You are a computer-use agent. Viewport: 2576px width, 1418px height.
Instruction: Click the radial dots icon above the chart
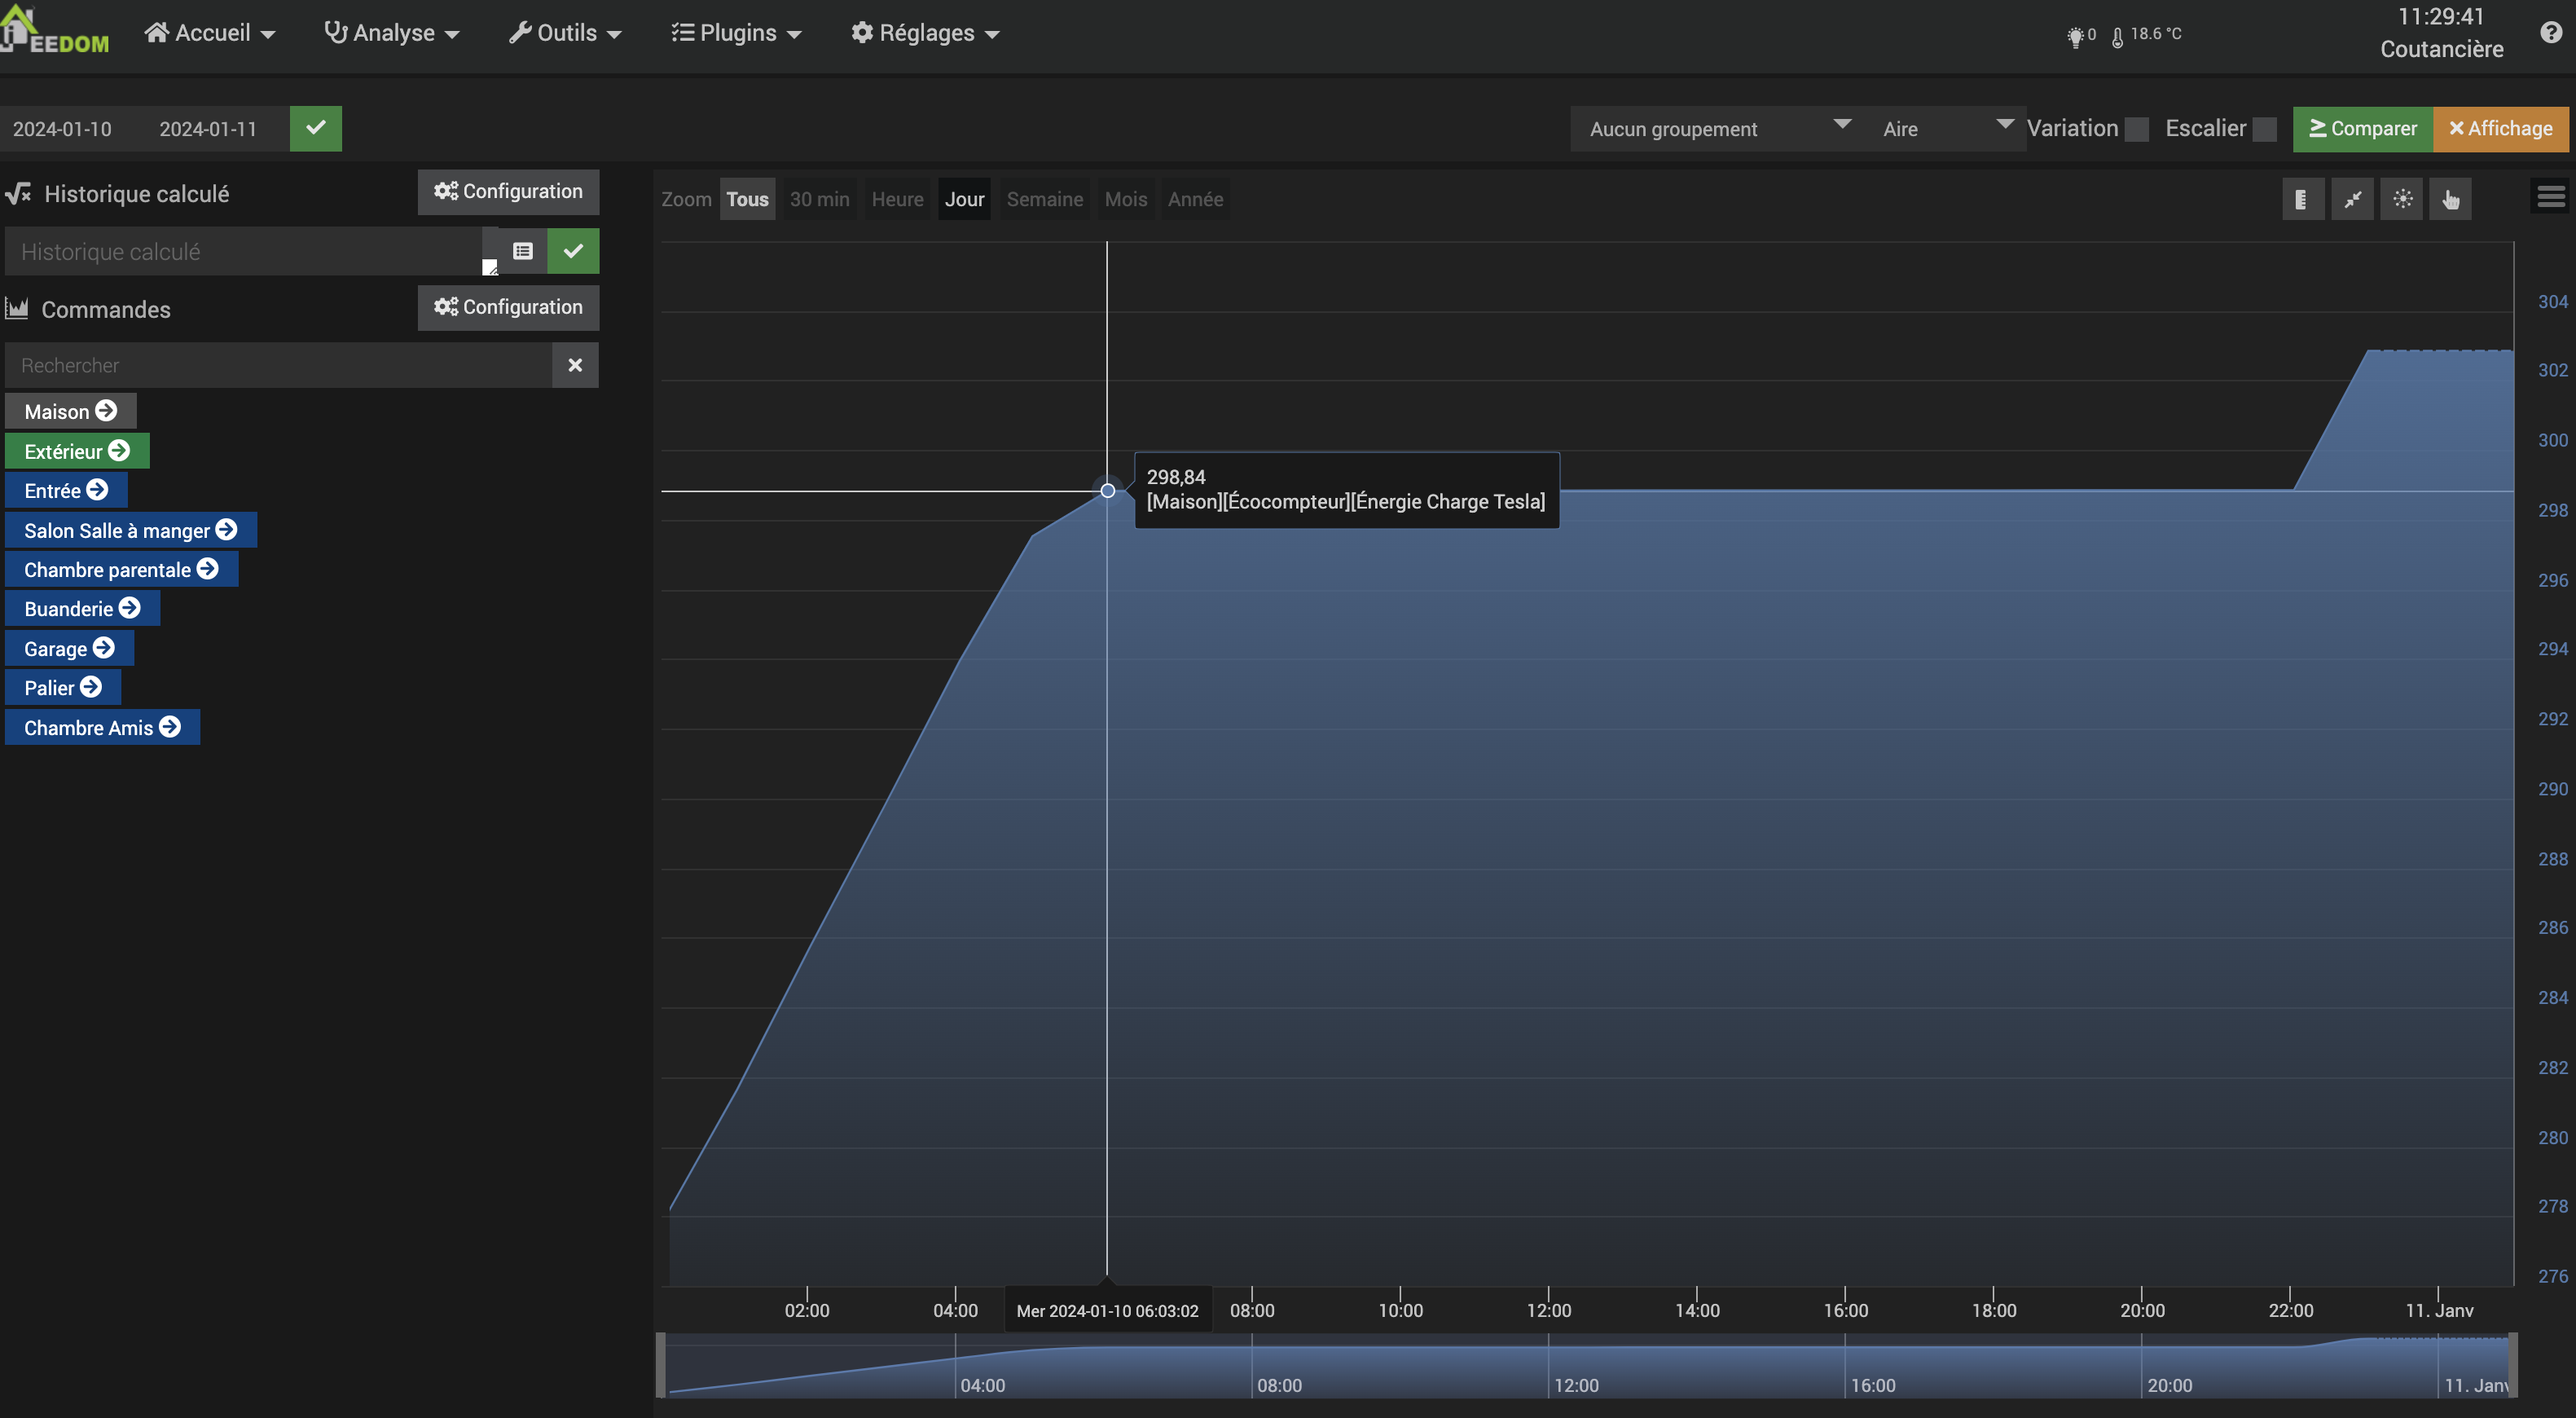2402,199
